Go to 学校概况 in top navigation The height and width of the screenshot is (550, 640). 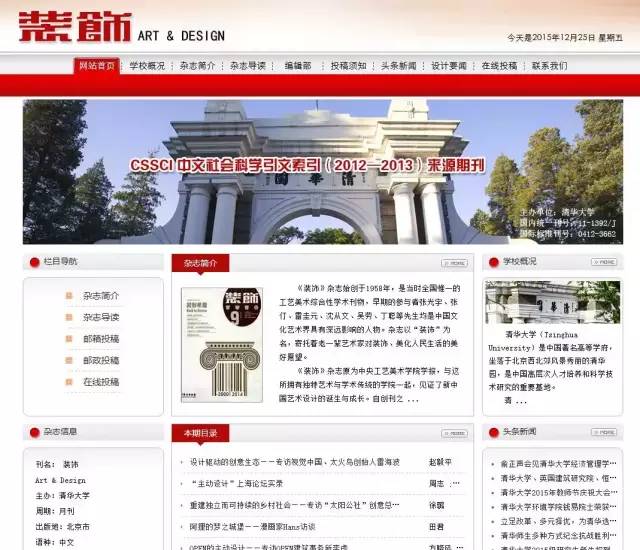(147, 66)
